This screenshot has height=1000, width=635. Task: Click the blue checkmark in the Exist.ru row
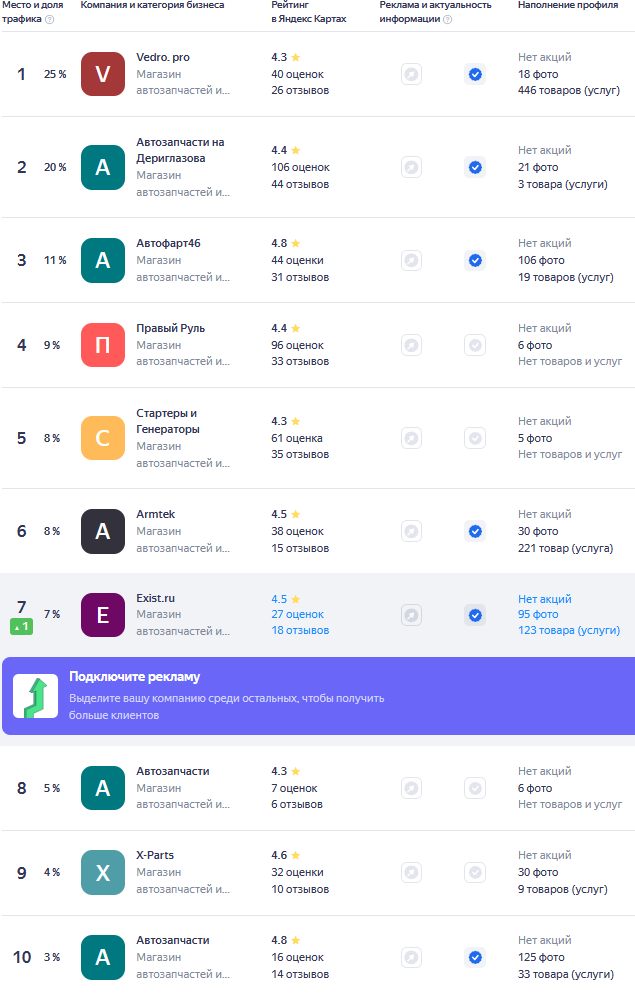coord(475,615)
